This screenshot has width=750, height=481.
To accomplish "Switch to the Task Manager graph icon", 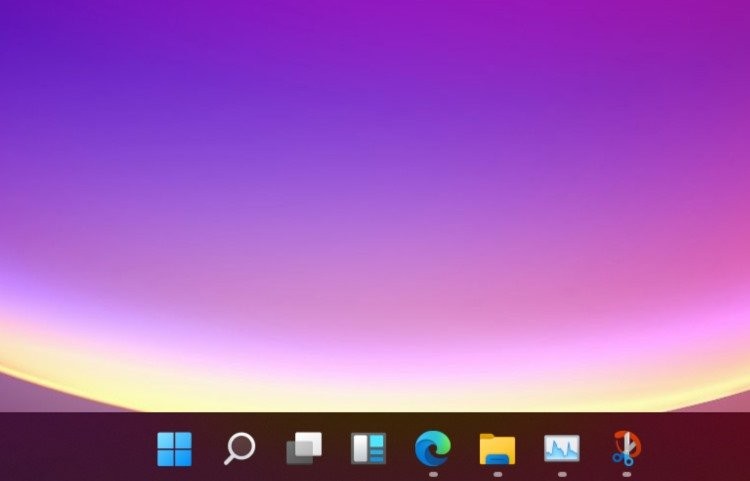I will (562, 448).
